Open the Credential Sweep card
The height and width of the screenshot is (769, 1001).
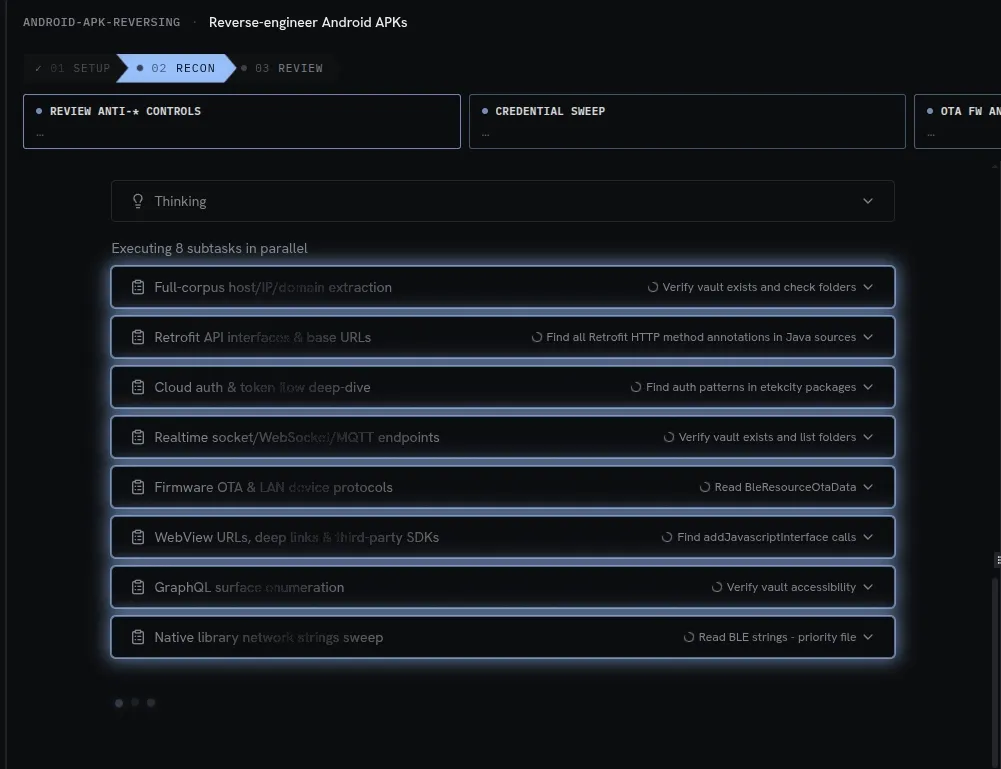[x=687, y=121]
